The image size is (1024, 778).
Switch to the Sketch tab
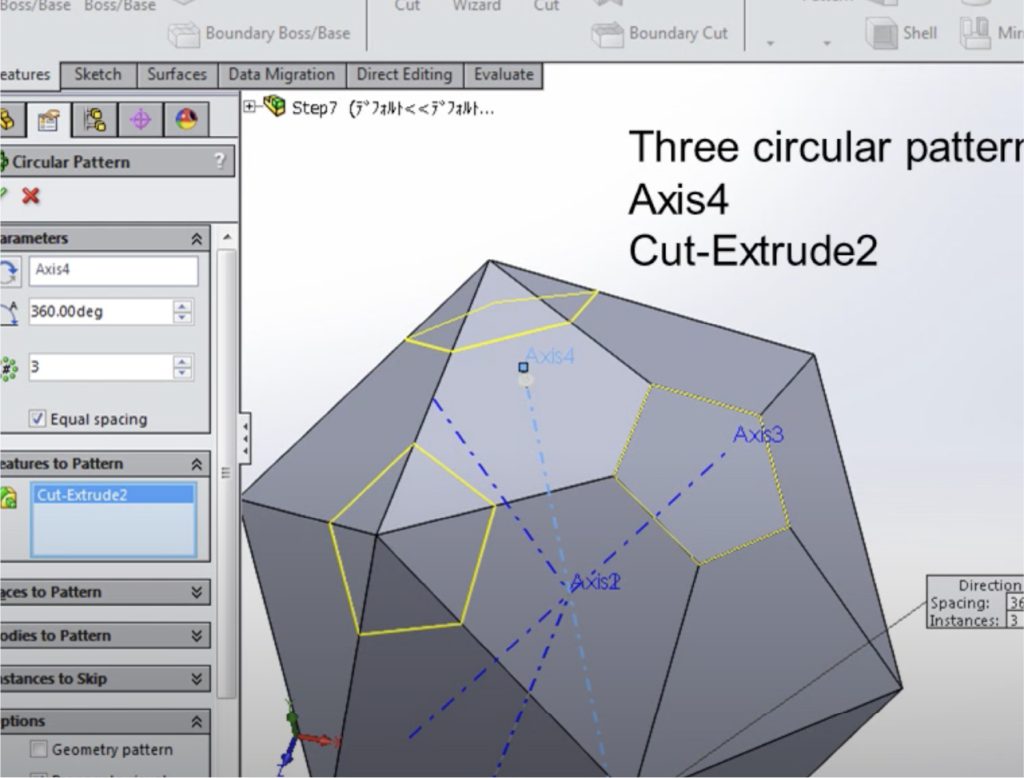coord(98,74)
